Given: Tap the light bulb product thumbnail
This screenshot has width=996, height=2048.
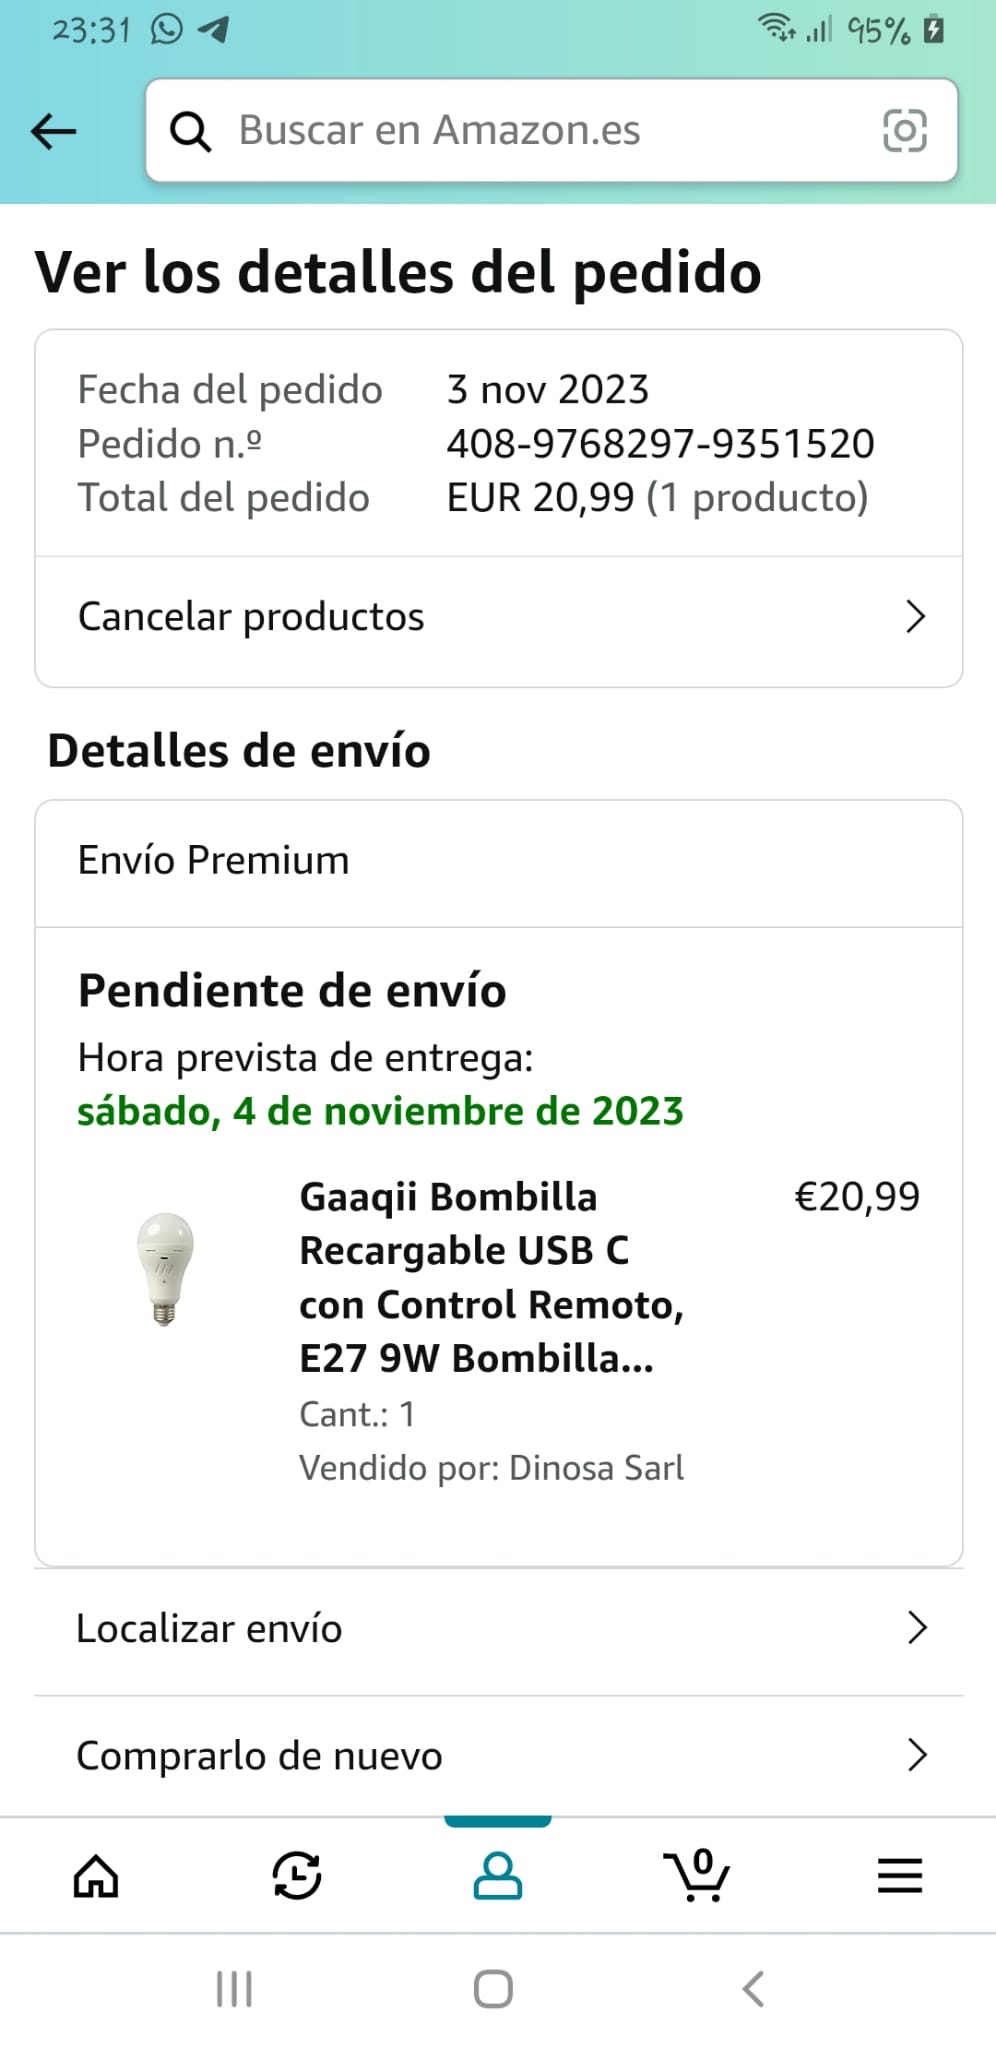Looking at the screenshot, I should (165, 1269).
